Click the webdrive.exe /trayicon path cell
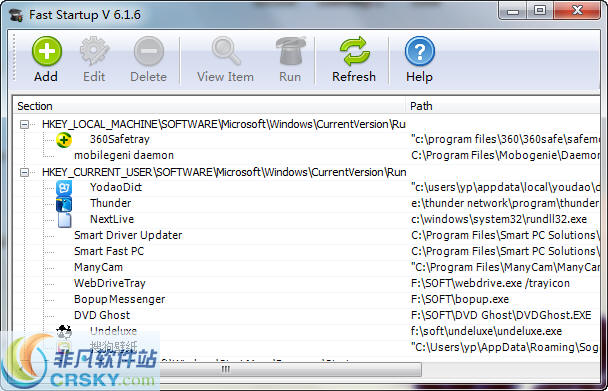The width and height of the screenshot is (608, 391). (491, 283)
